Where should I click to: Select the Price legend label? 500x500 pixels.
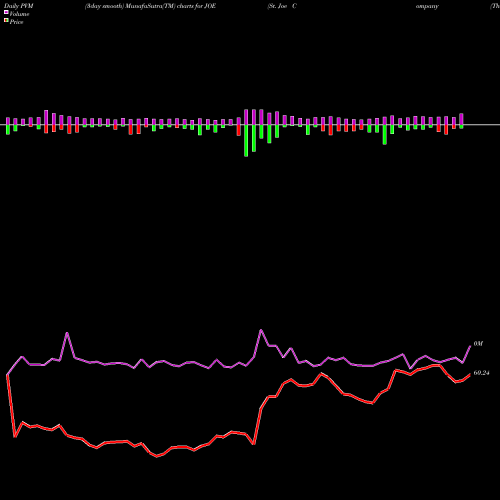click(x=16, y=22)
